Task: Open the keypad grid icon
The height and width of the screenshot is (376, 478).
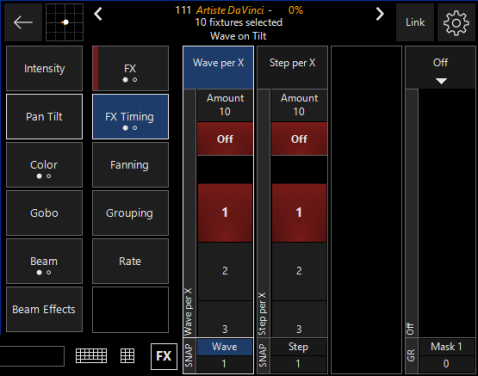Action: (127, 356)
